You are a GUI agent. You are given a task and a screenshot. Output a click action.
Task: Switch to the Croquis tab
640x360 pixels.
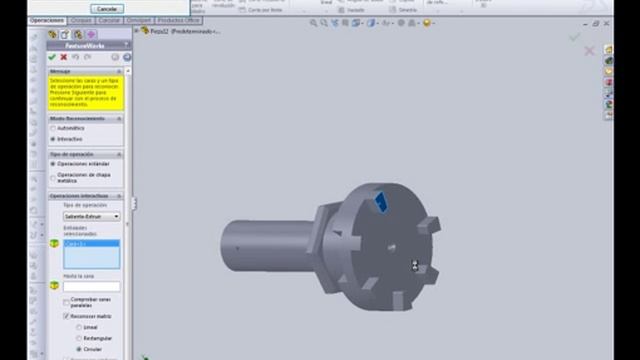(x=81, y=20)
